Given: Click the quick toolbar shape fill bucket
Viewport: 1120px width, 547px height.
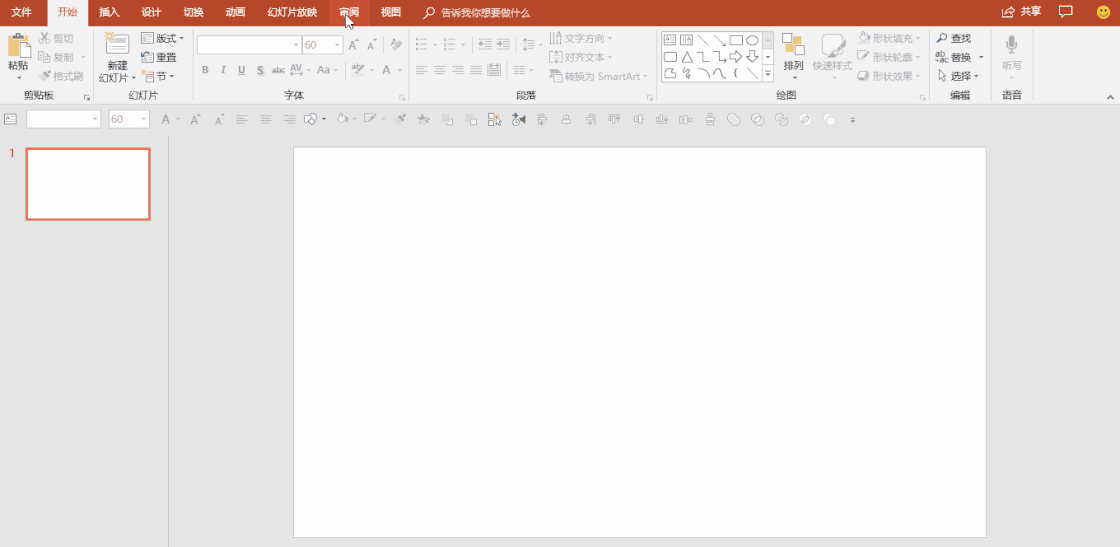Looking at the screenshot, I should click(x=342, y=119).
